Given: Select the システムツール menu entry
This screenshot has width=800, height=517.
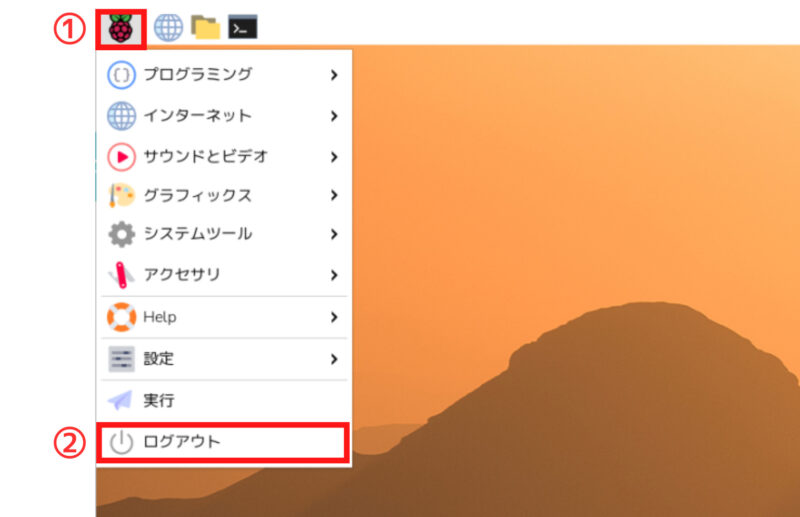Looking at the screenshot, I should (197, 234).
